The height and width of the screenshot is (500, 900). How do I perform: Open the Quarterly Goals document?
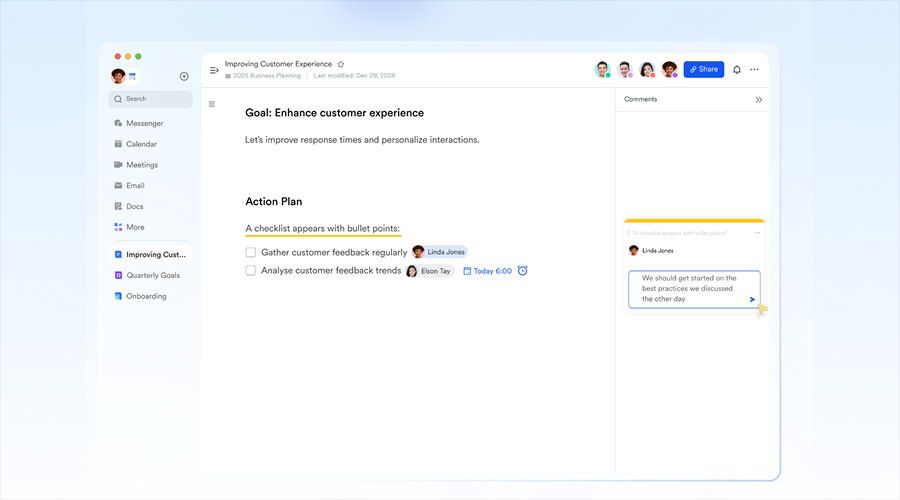(x=152, y=275)
